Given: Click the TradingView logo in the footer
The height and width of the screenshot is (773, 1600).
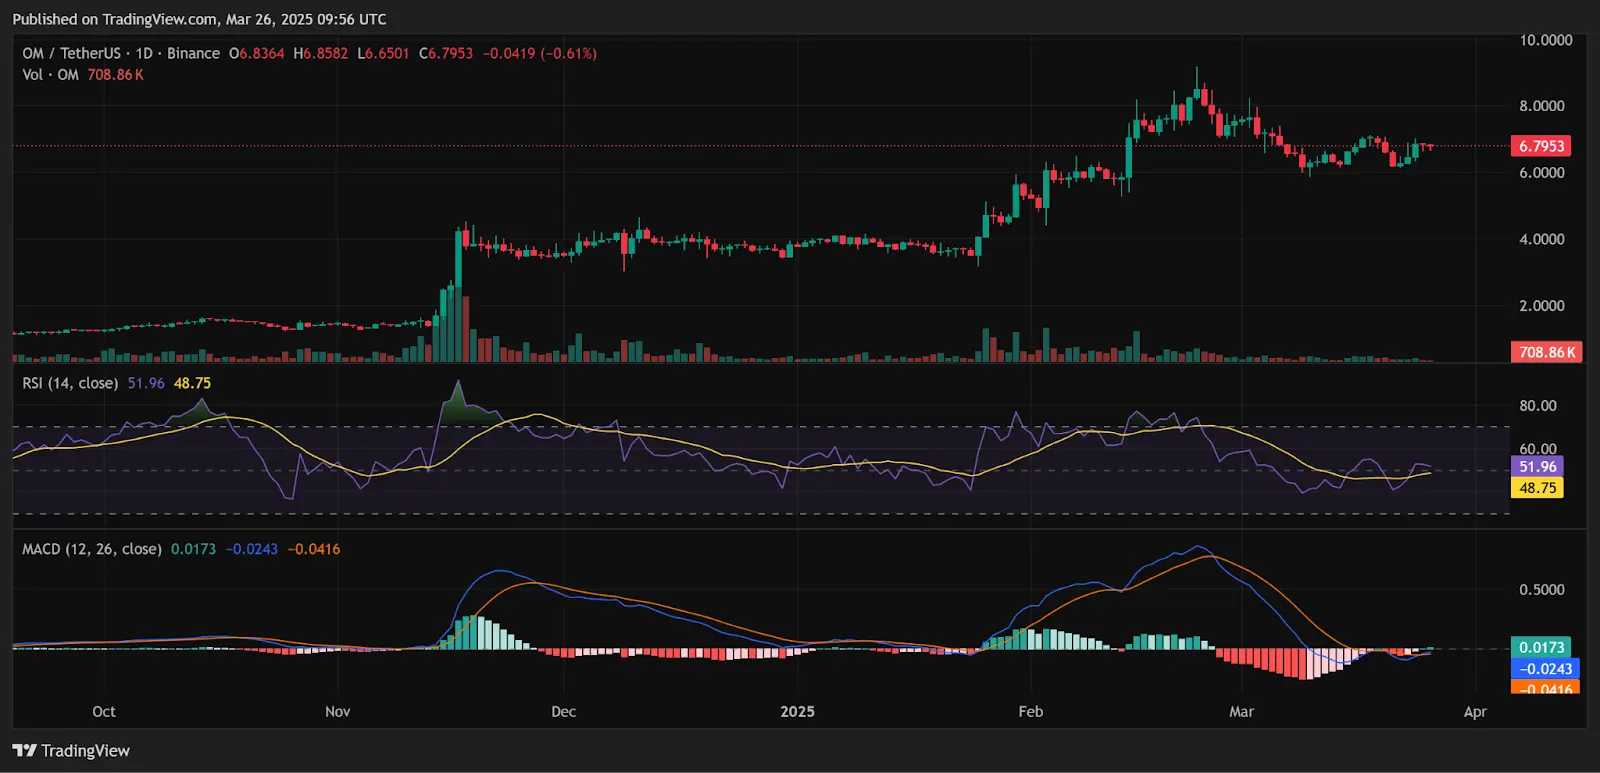Looking at the screenshot, I should [x=71, y=751].
